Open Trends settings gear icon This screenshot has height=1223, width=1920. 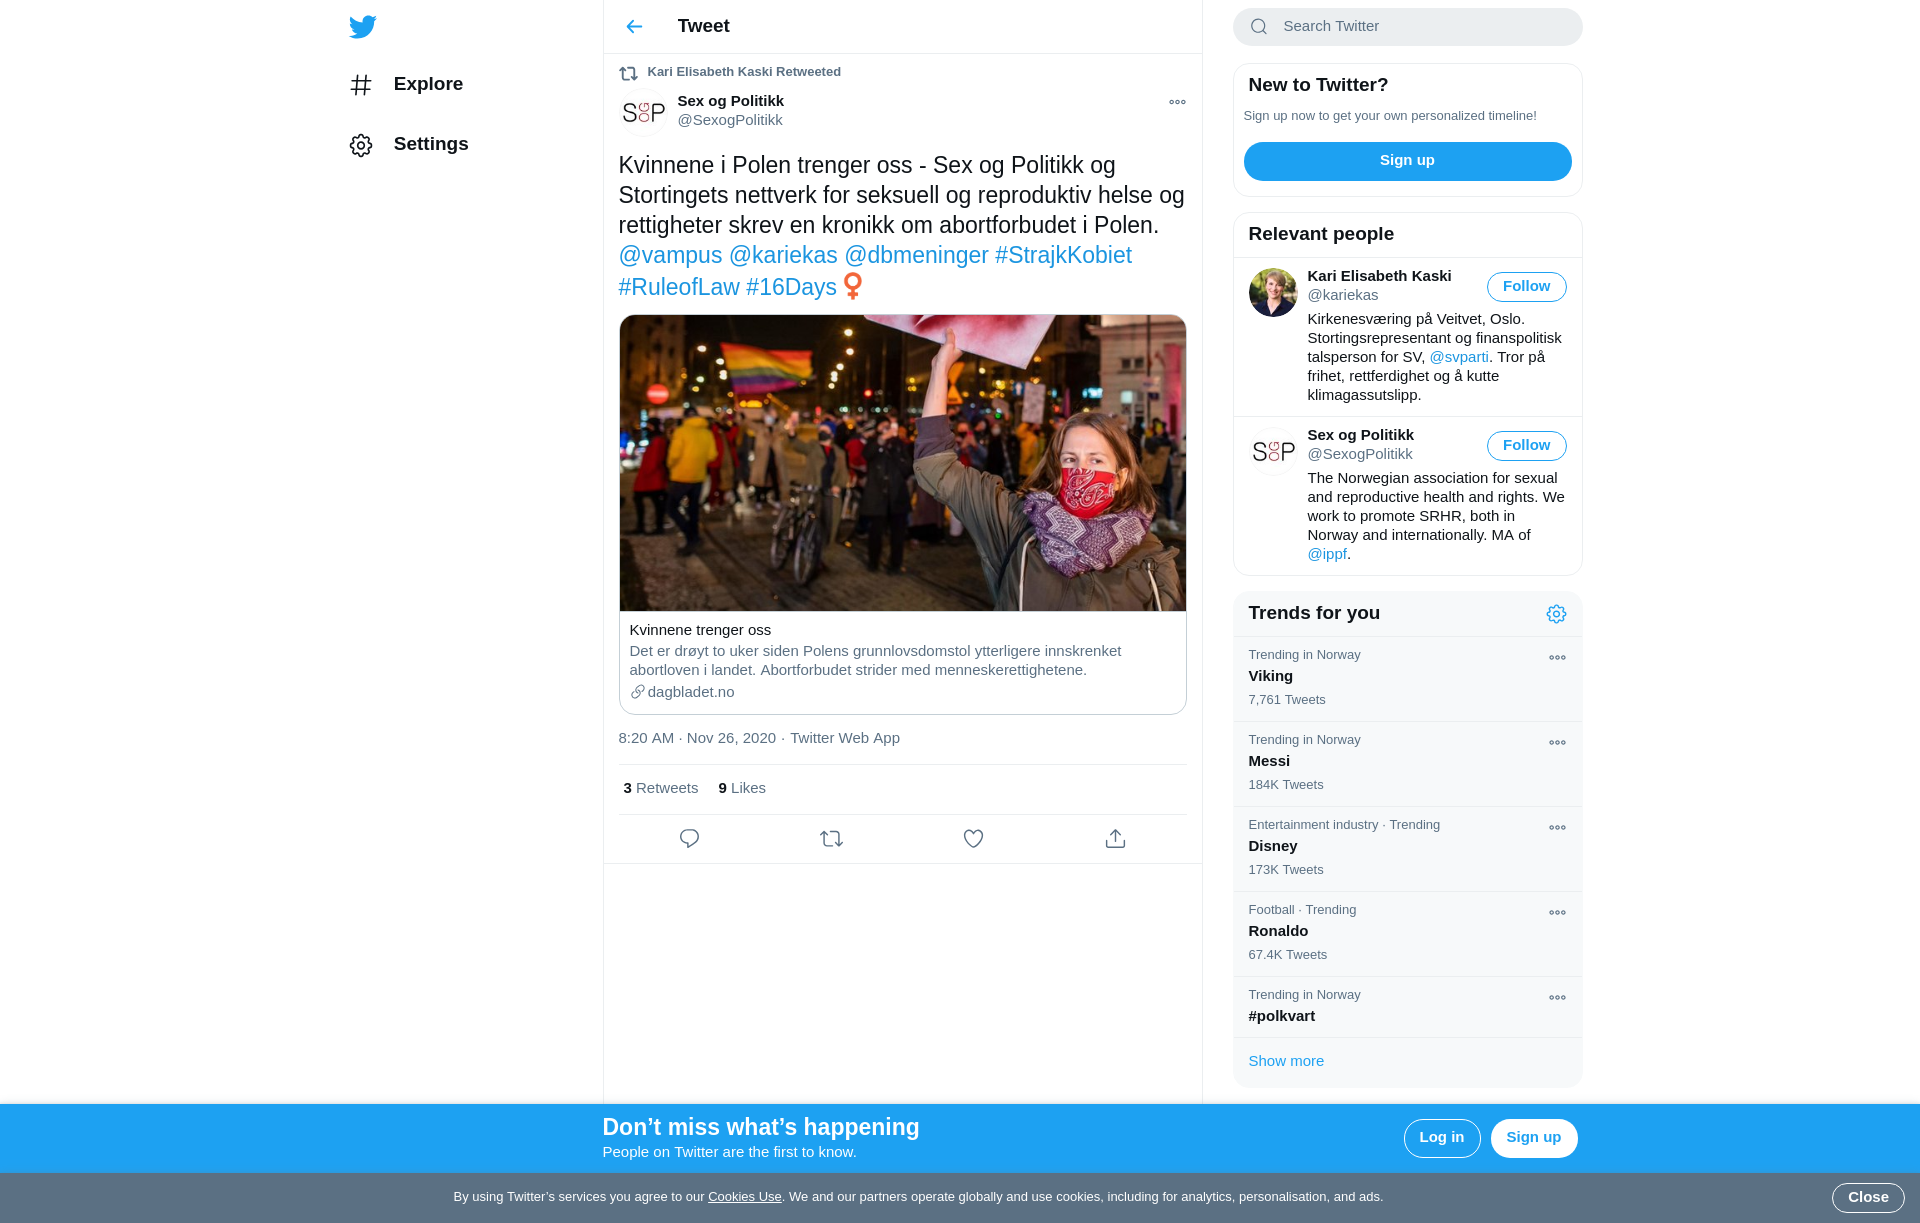coord(1556,614)
